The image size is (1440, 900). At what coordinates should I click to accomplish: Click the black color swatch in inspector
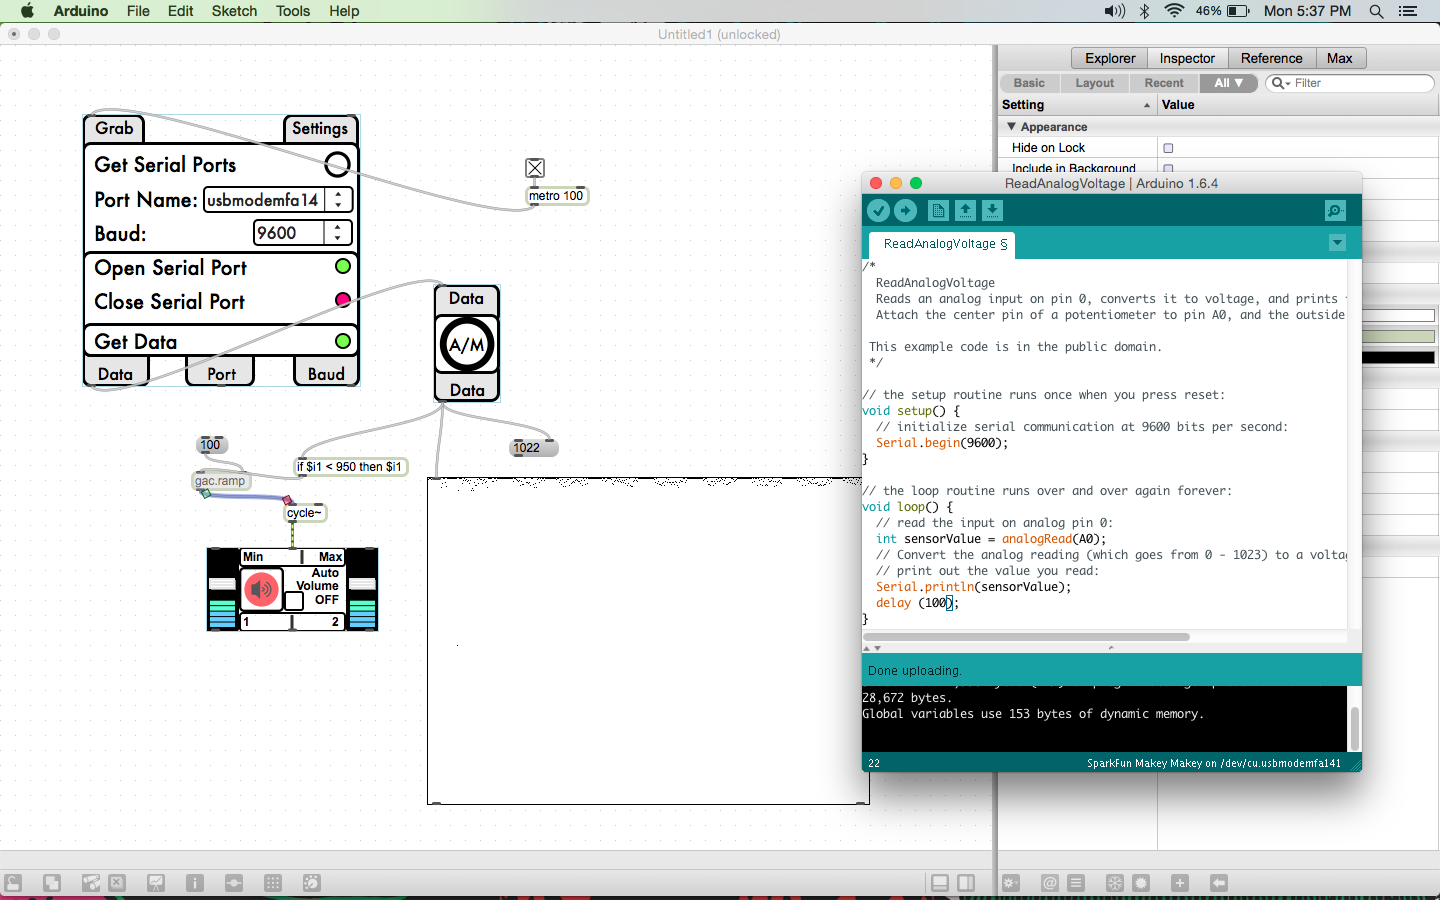(x=1398, y=357)
